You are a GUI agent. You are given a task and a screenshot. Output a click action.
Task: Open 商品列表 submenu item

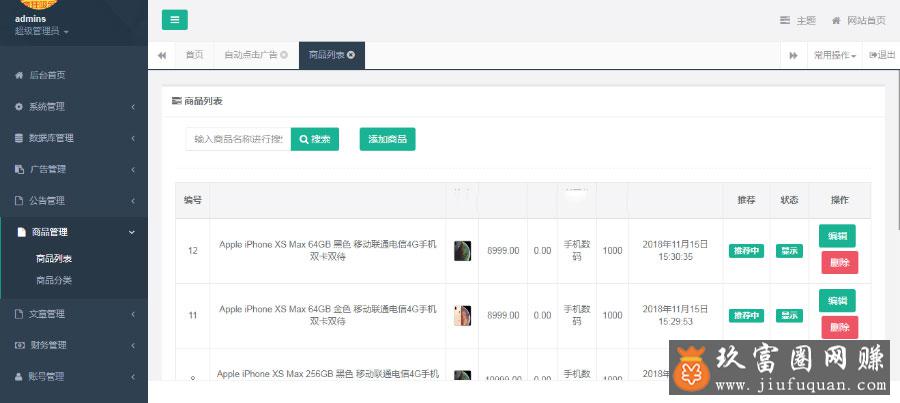(54, 258)
